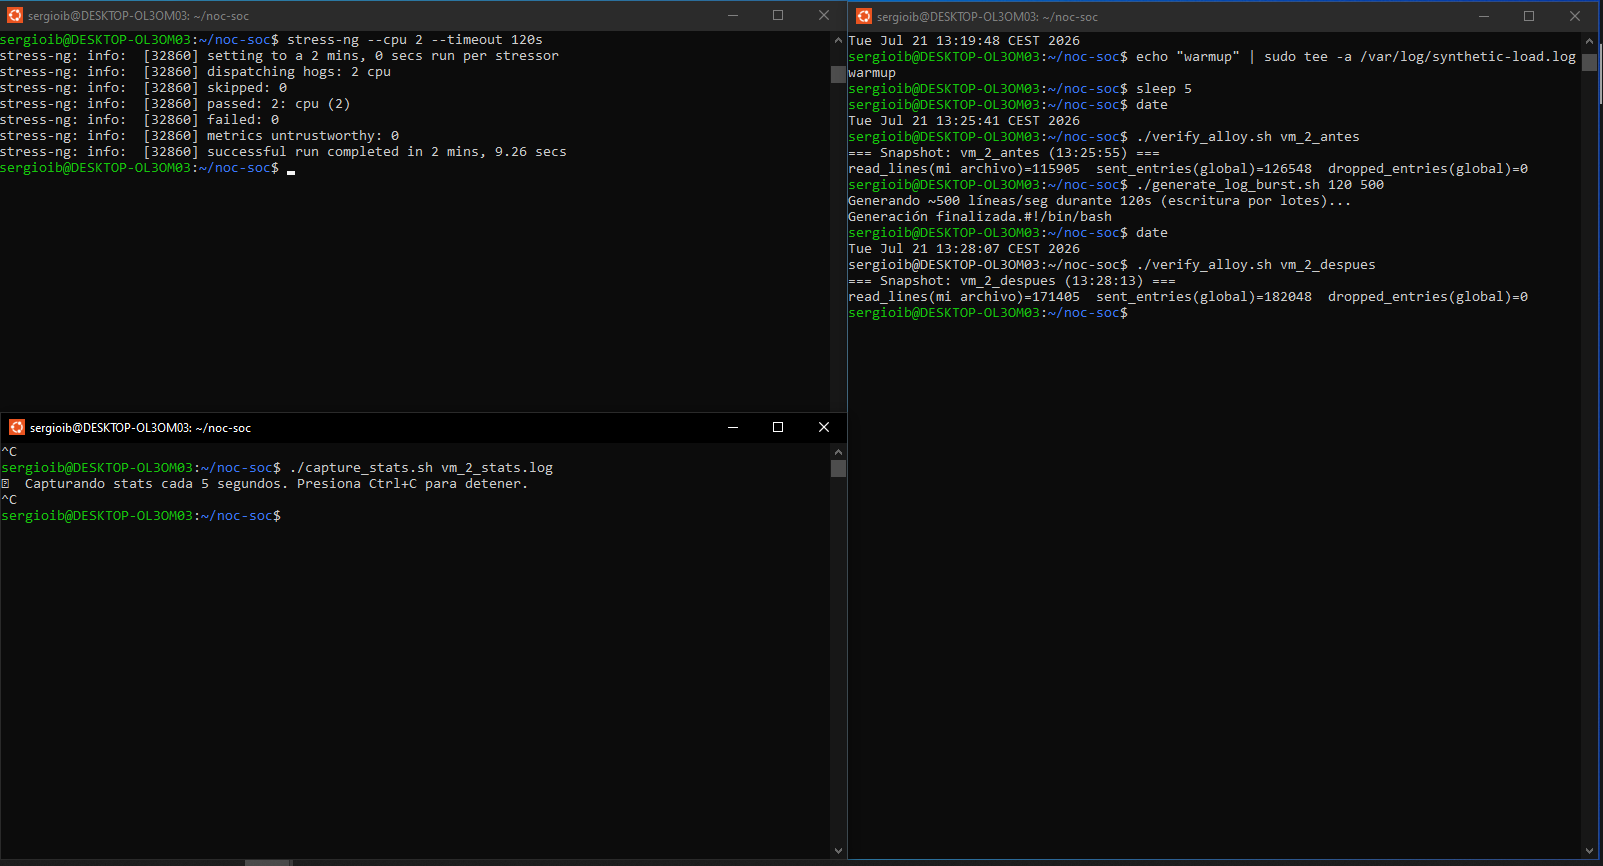
Task: Minimize the verify_alloy terminal window
Action: (x=1484, y=16)
